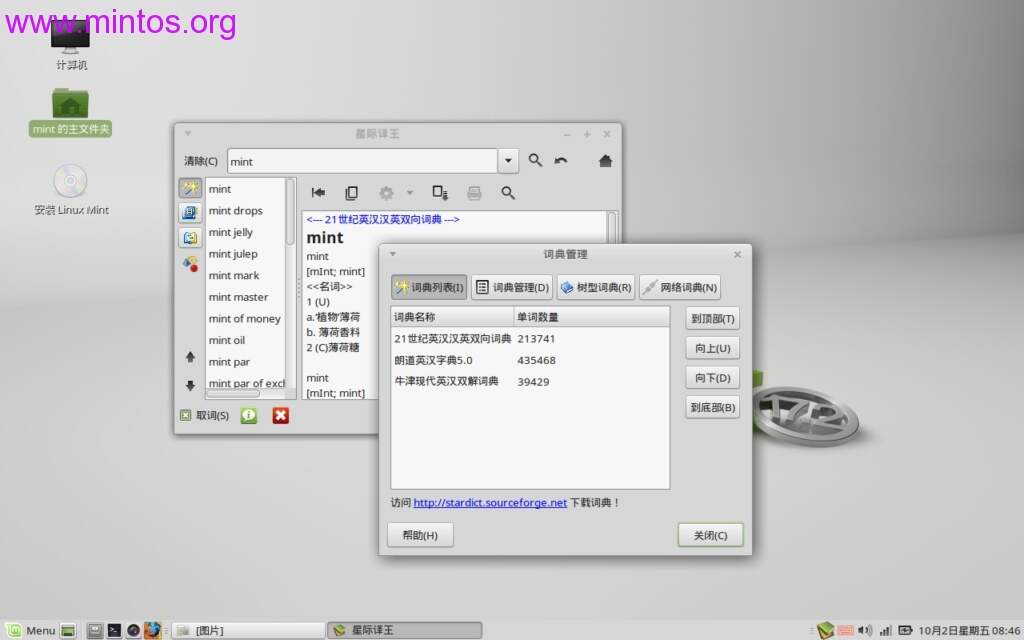The width and height of the screenshot is (1024, 640).
Task: Click the copy pages icon in StarDict toolbar
Action: point(351,193)
